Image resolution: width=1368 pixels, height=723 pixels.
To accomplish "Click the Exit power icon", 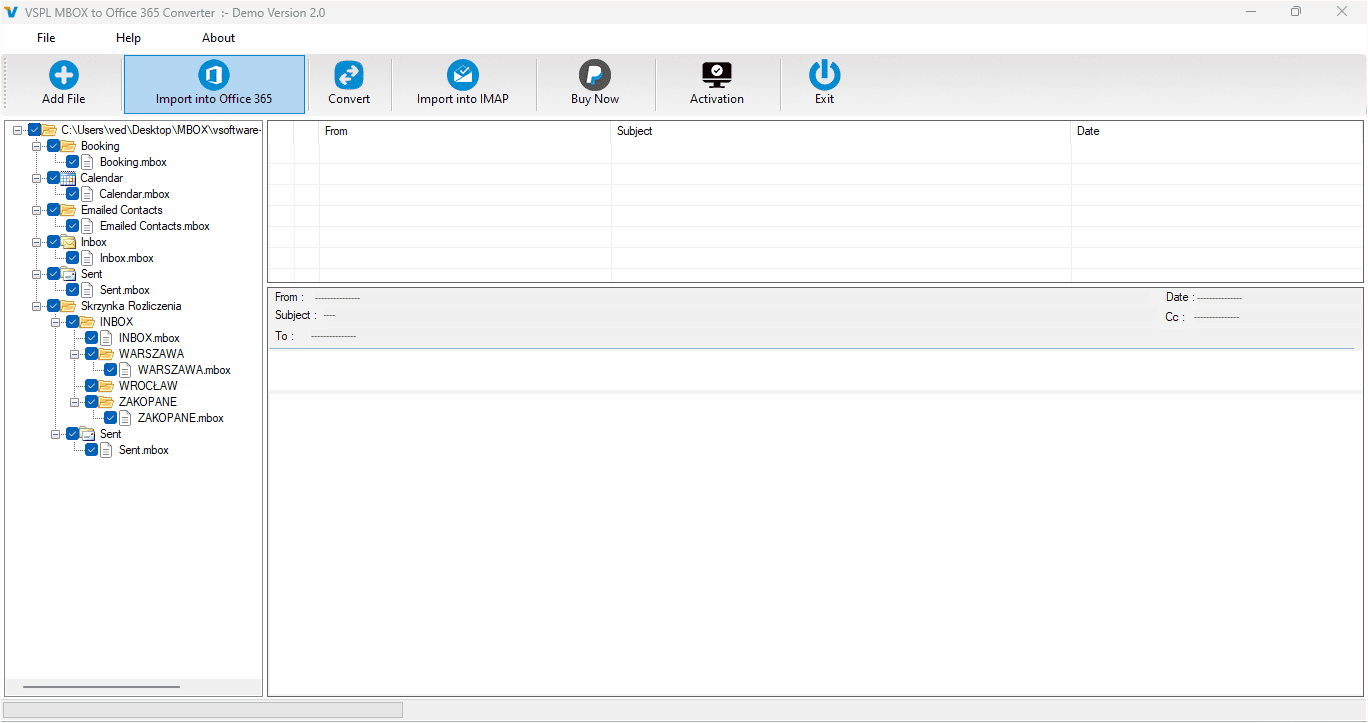I will pos(825,75).
